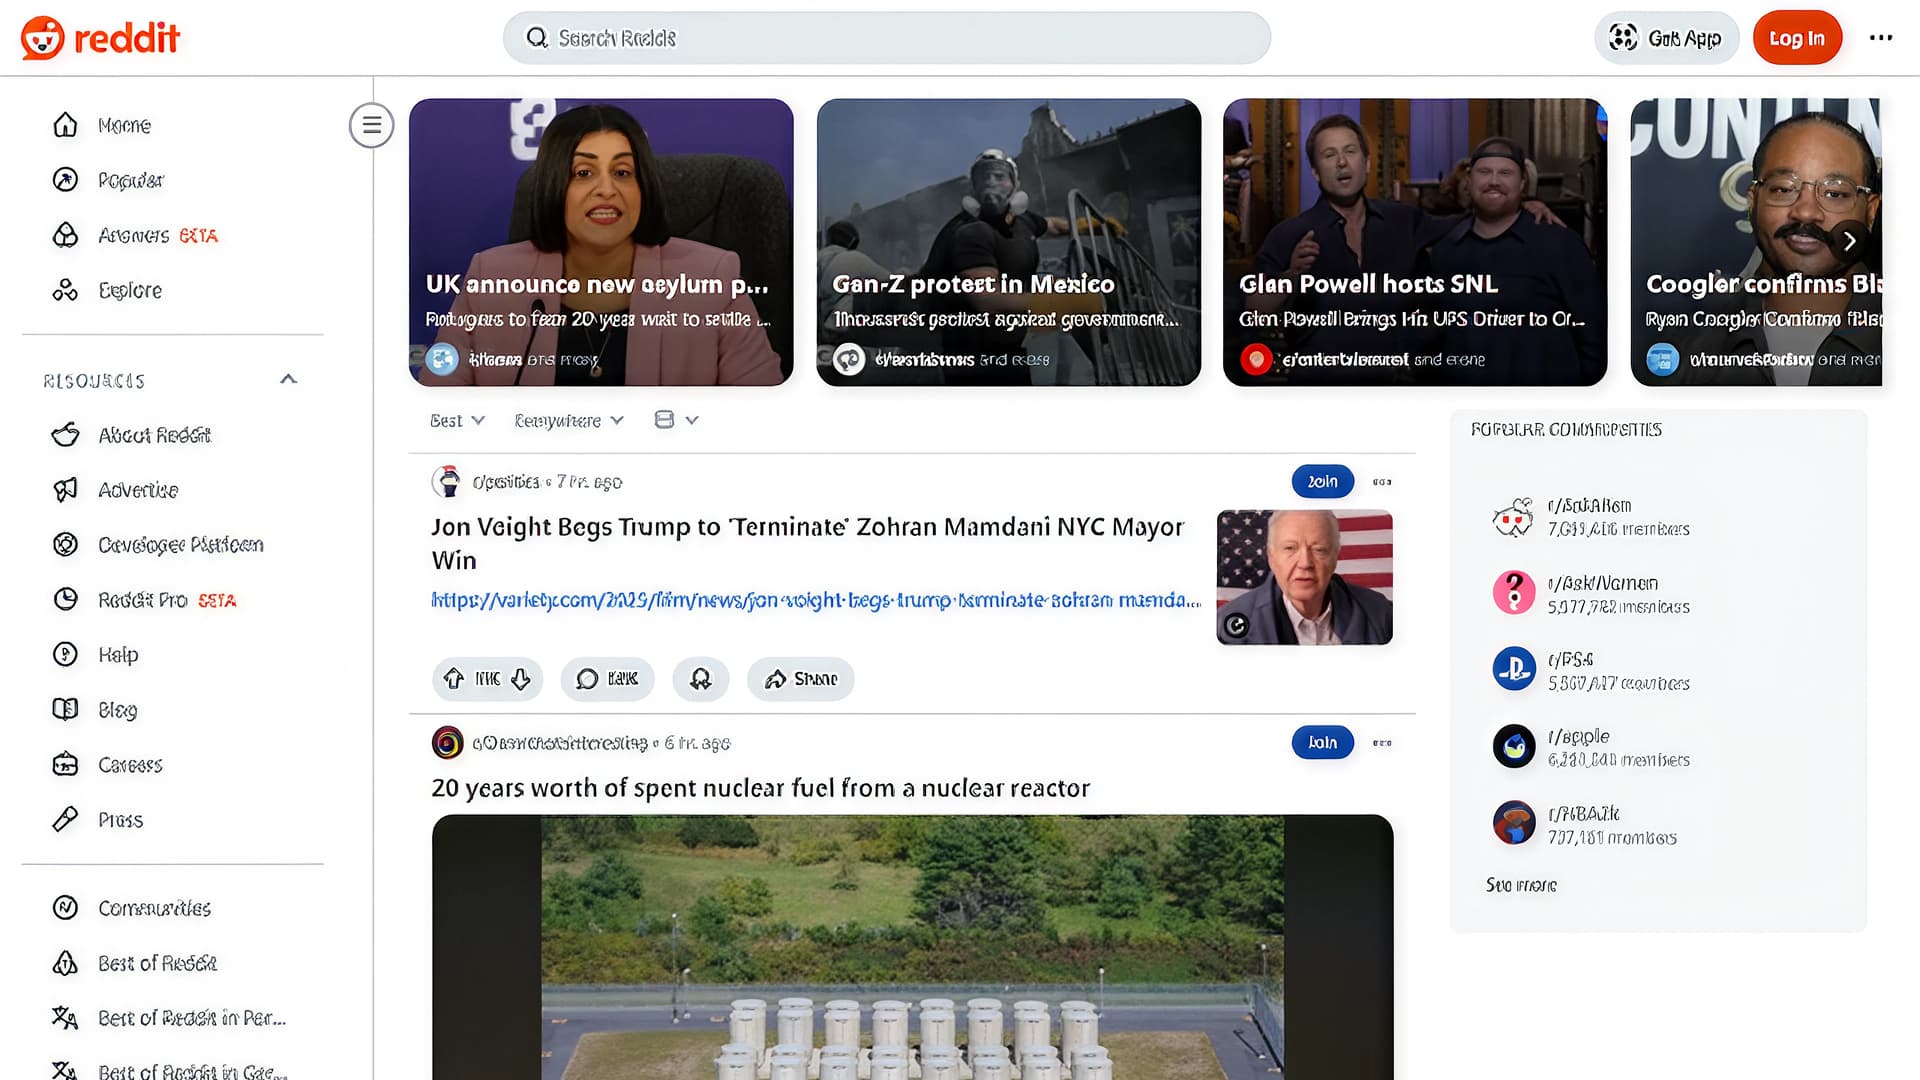Click the subreddit avatar on the Jon Voight post
1920x1080 pixels.
coord(447,482)
